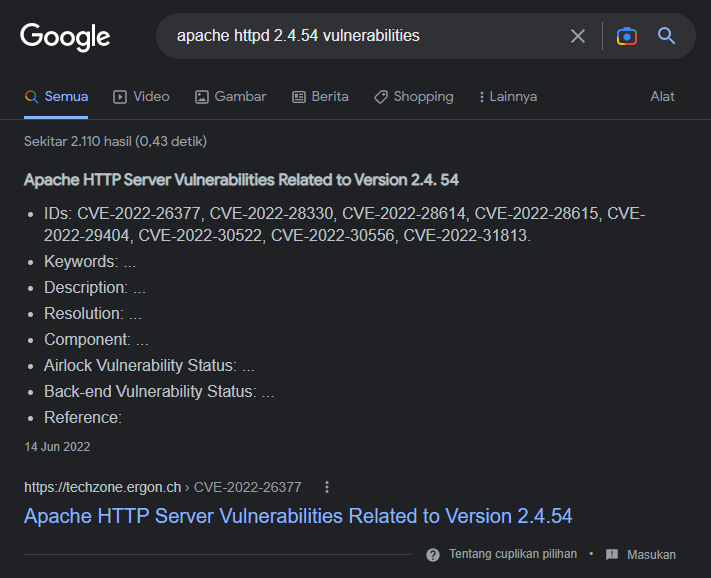Click the Reference bullet line
This screenshot has height=578, width=711.
click(83, 418)
